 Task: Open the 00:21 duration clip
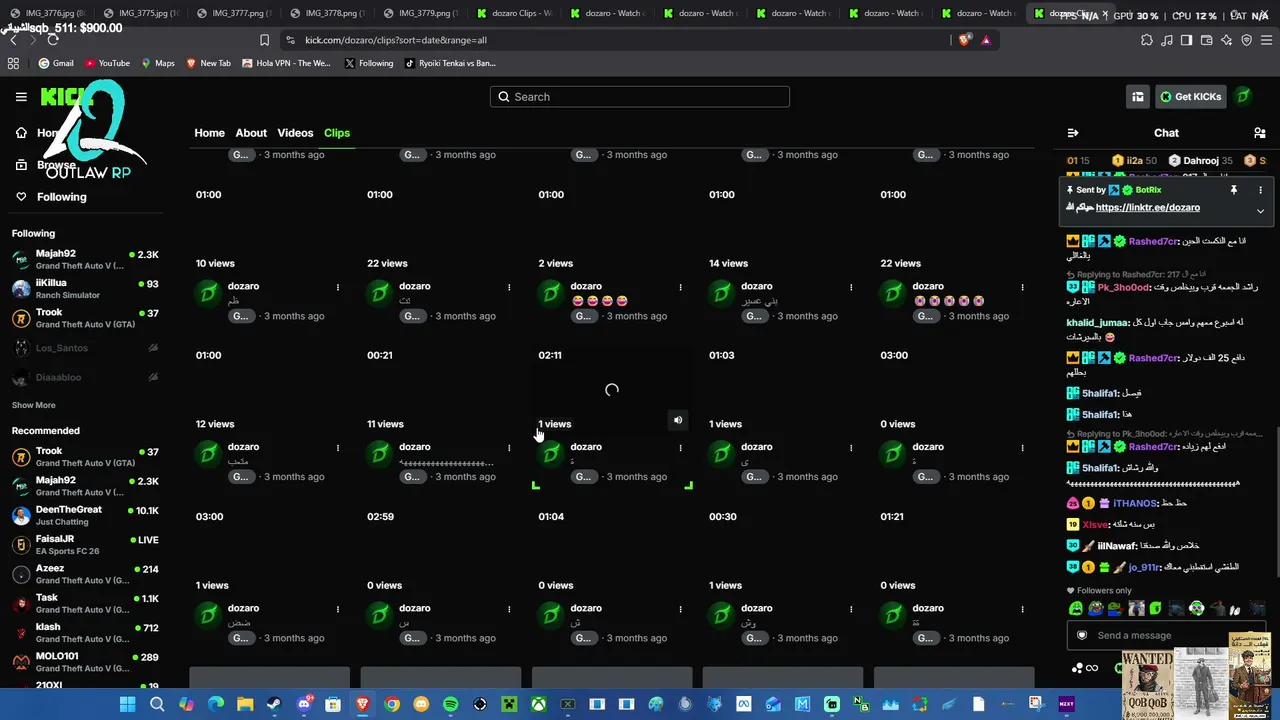pyautogui.click(x=441, y=390)
